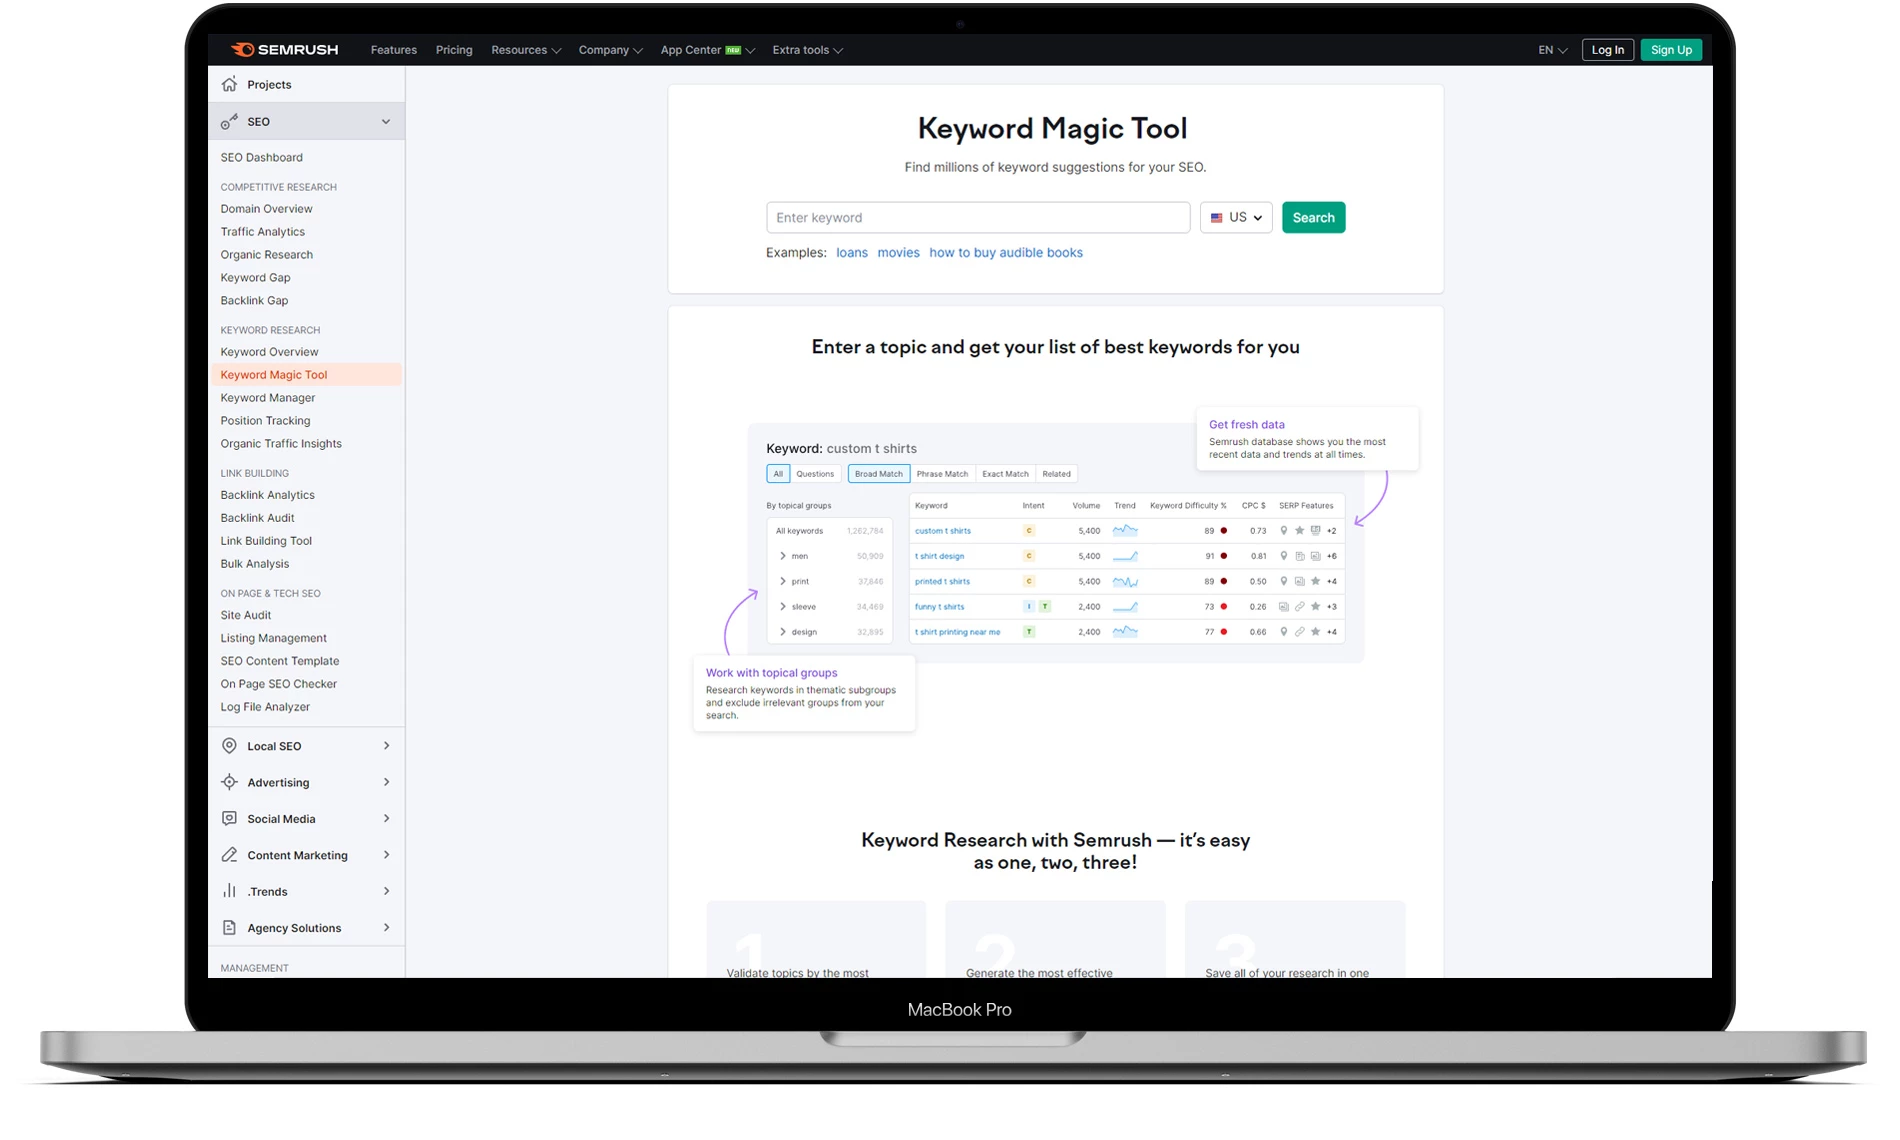Viewport: 1900px width, 1140px height.
Task: Open Link Building Tool
Action: [267, 541]
